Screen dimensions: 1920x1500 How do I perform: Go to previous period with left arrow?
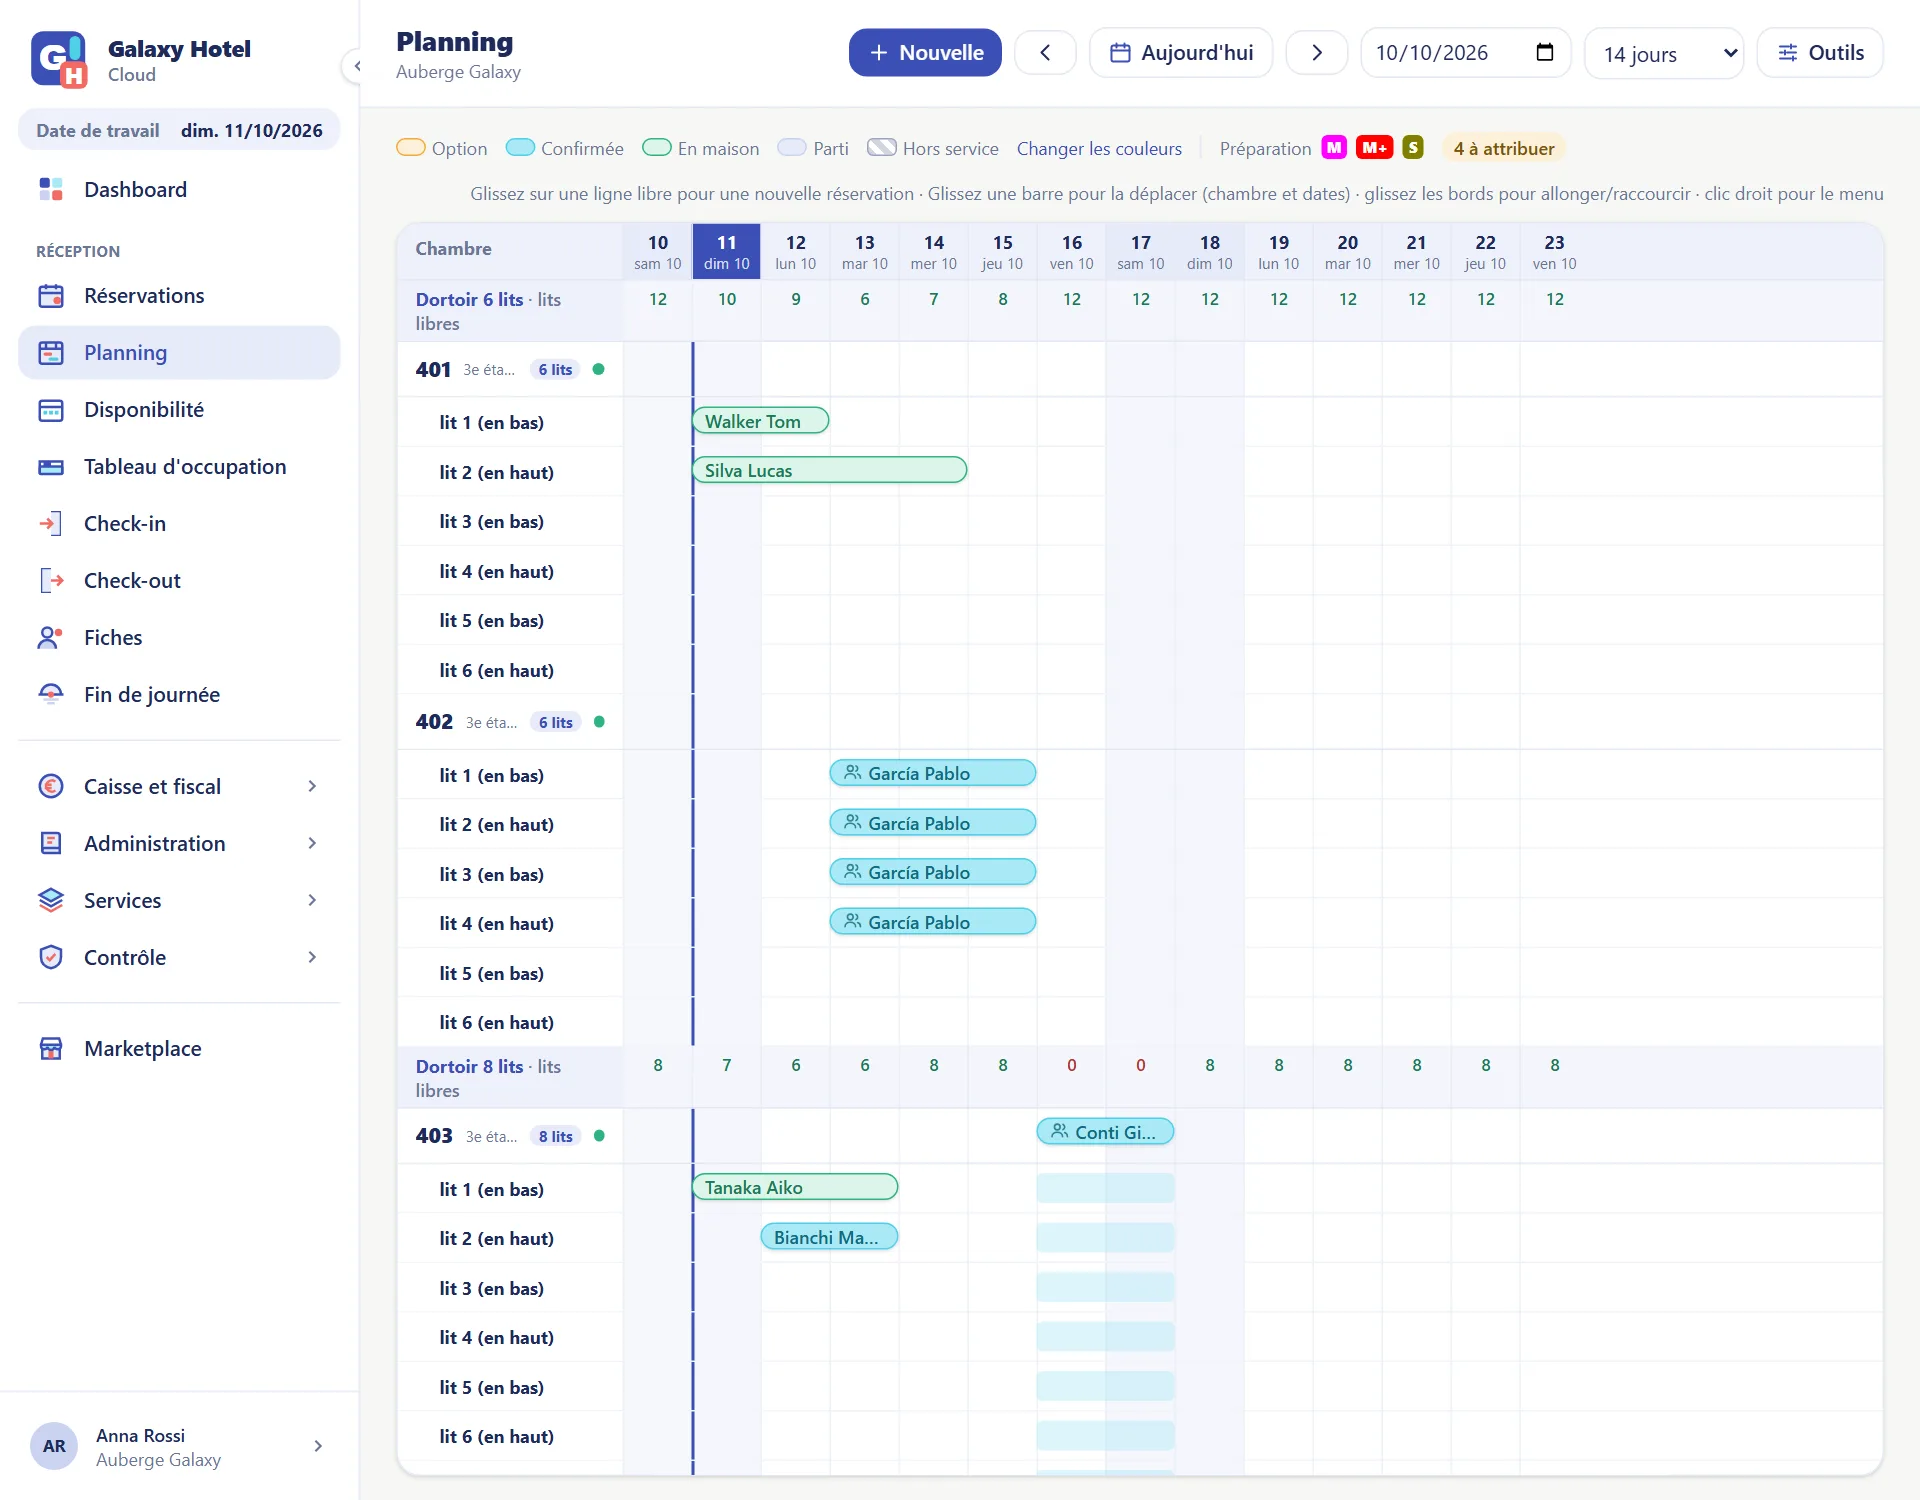click(x=1045, y=52)
